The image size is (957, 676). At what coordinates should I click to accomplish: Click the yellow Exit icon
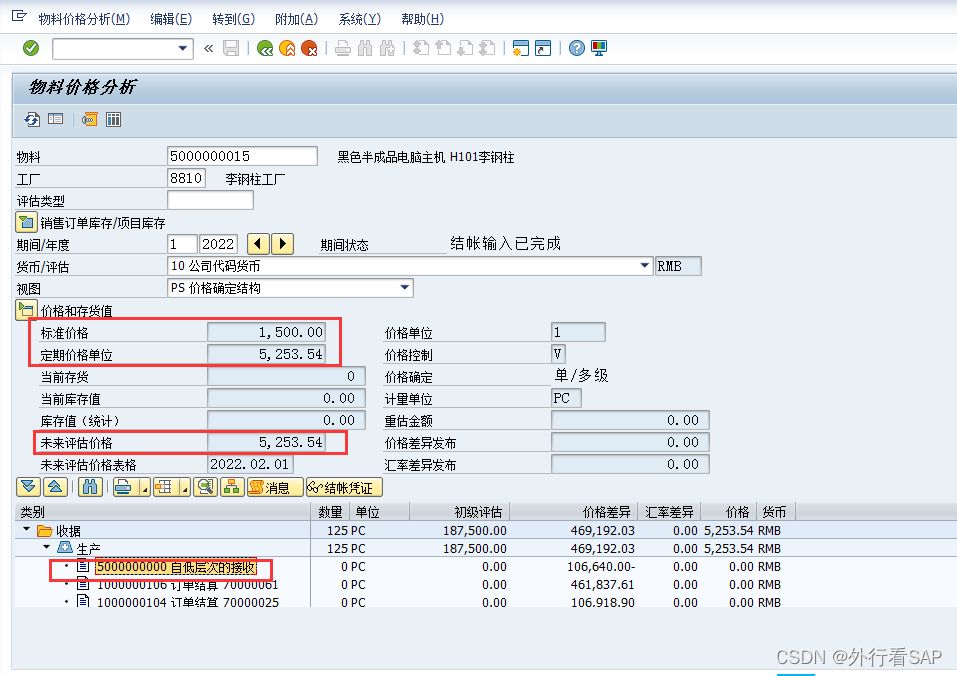point(287,48)
